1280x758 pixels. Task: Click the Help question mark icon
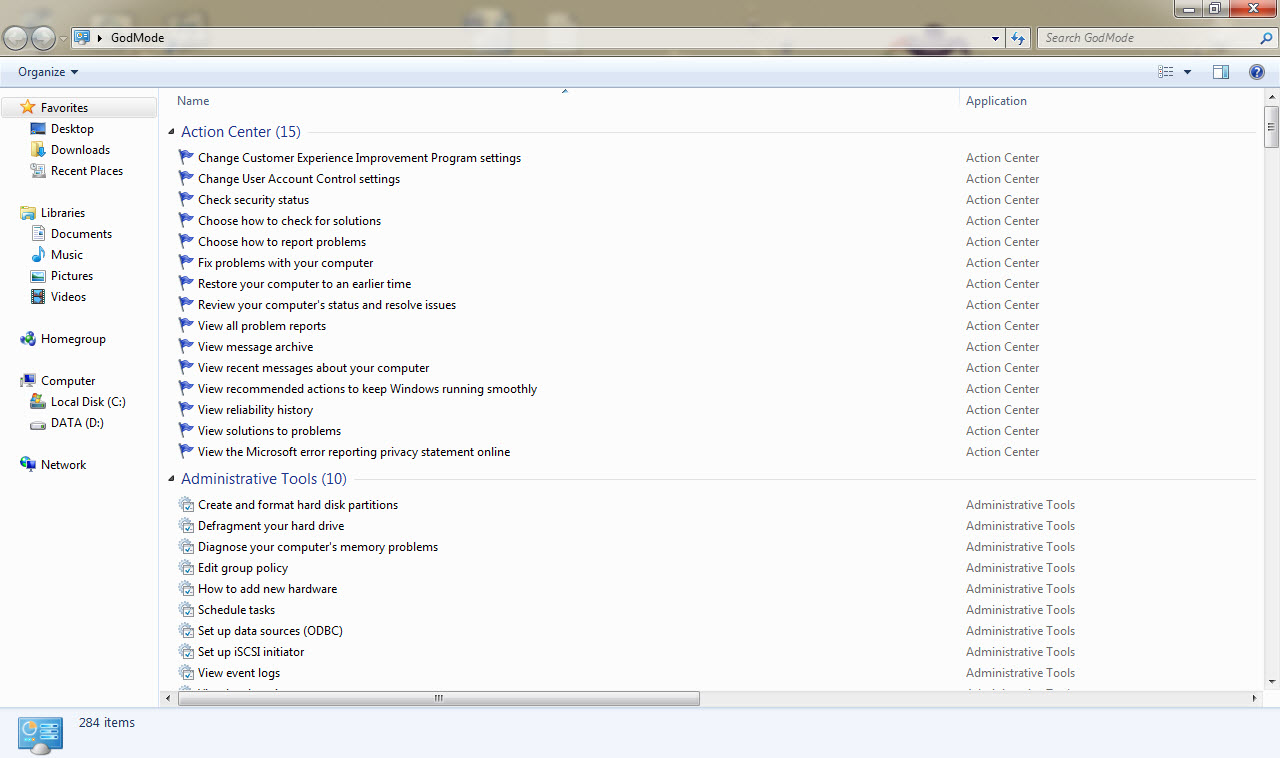coord(1257,72)
